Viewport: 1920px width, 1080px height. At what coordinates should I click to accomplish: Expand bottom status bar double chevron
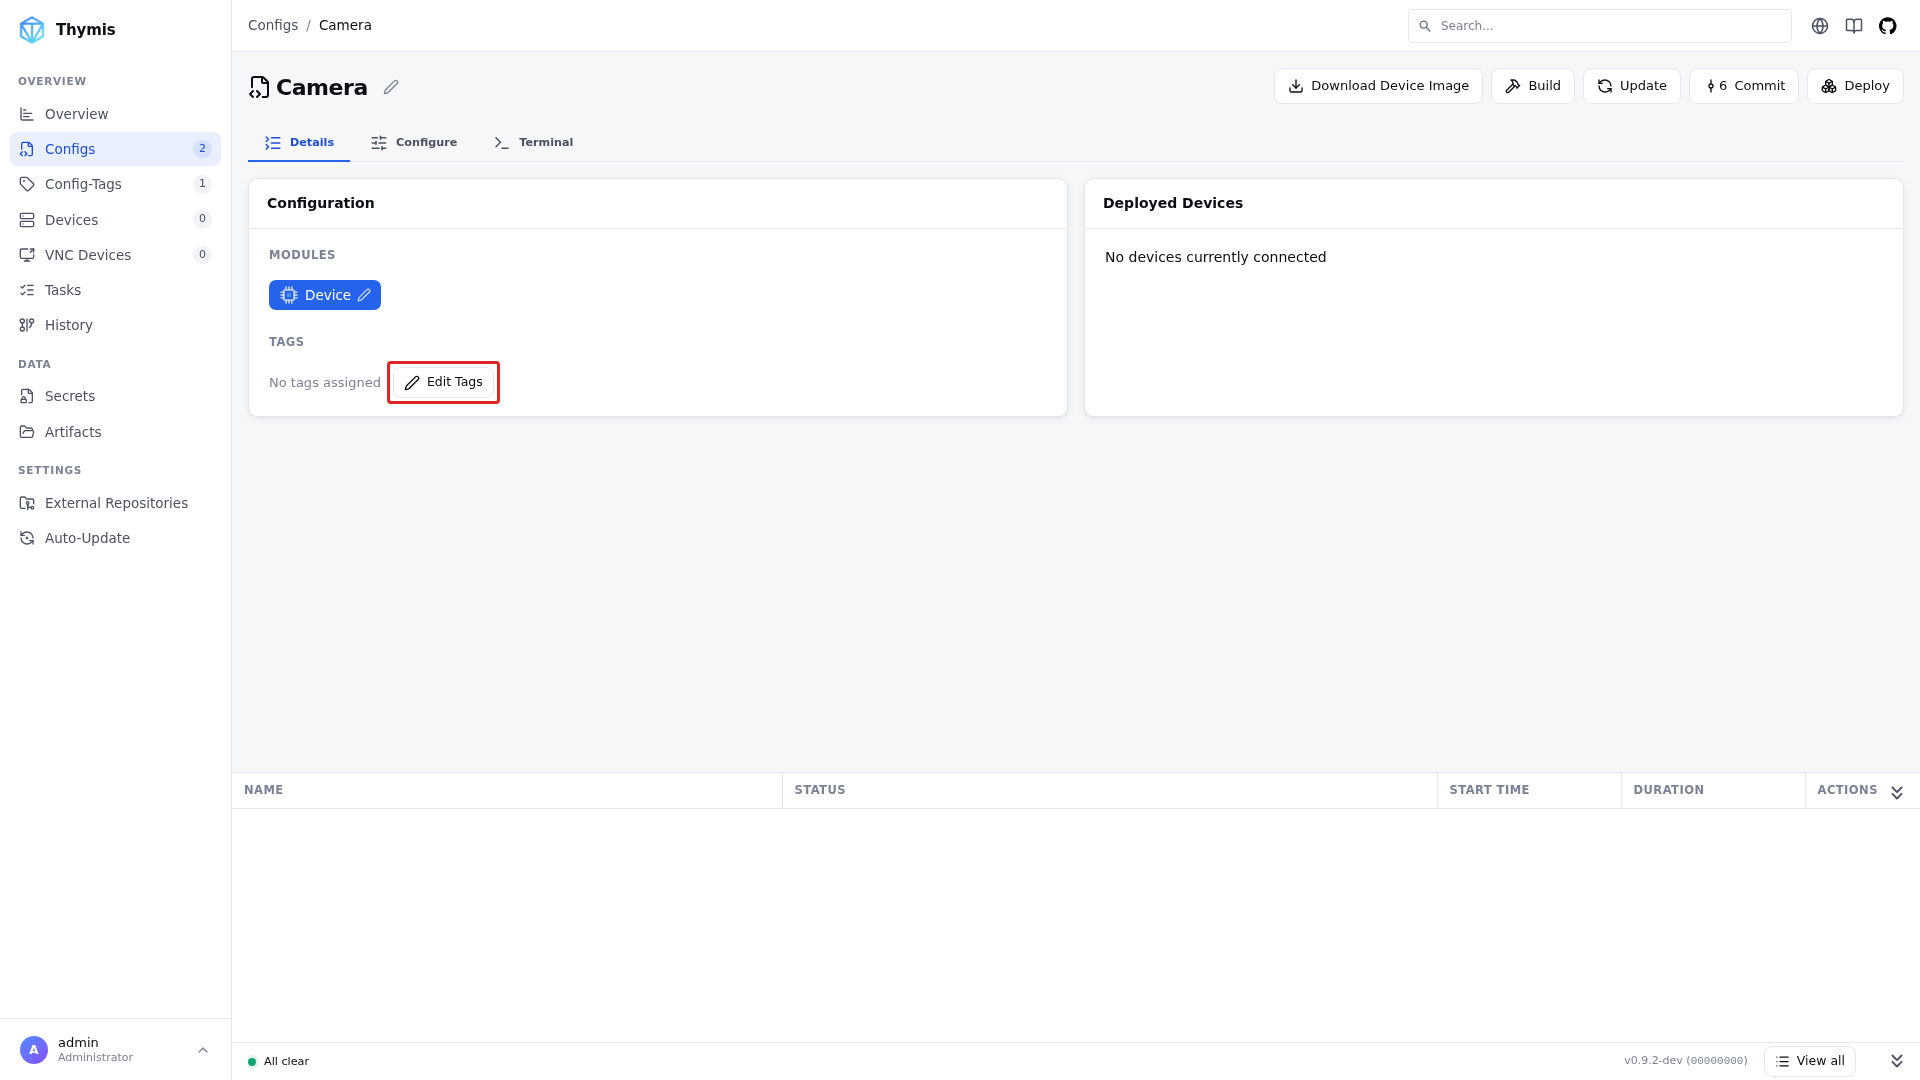(x=1896, y=1061)
